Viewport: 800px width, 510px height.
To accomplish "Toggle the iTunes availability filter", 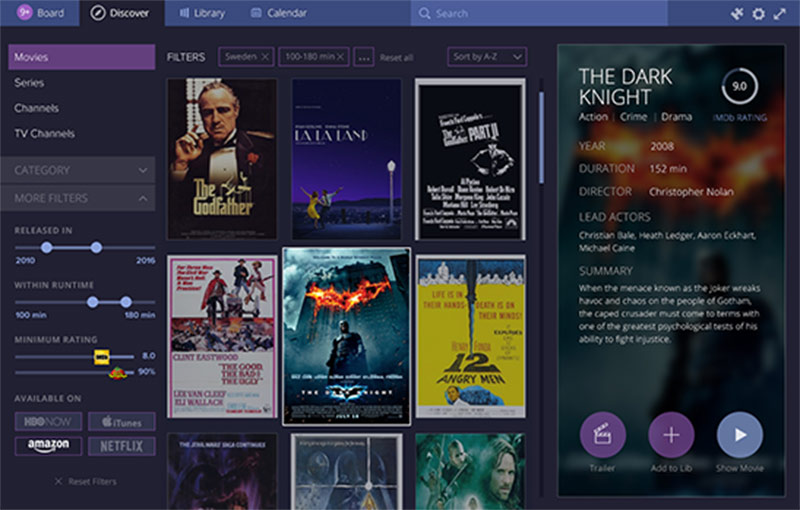I will (122, 421).
